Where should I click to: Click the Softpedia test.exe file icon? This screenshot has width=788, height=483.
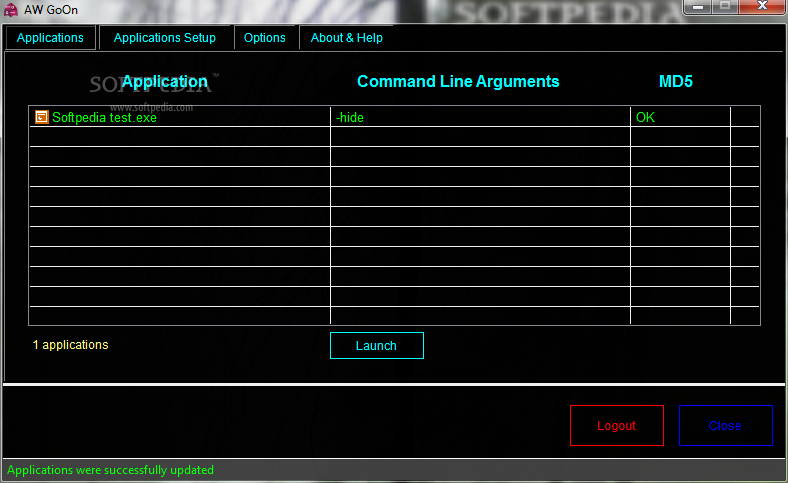(41, 117)
